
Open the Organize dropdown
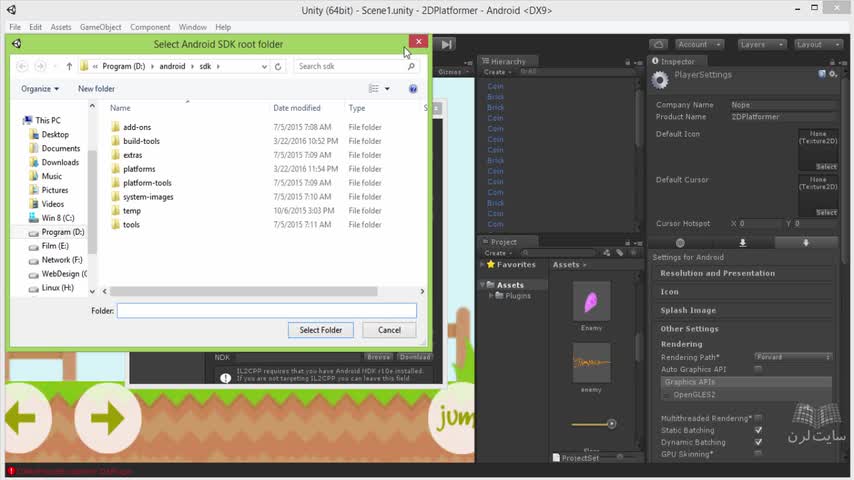pos(40,89)
